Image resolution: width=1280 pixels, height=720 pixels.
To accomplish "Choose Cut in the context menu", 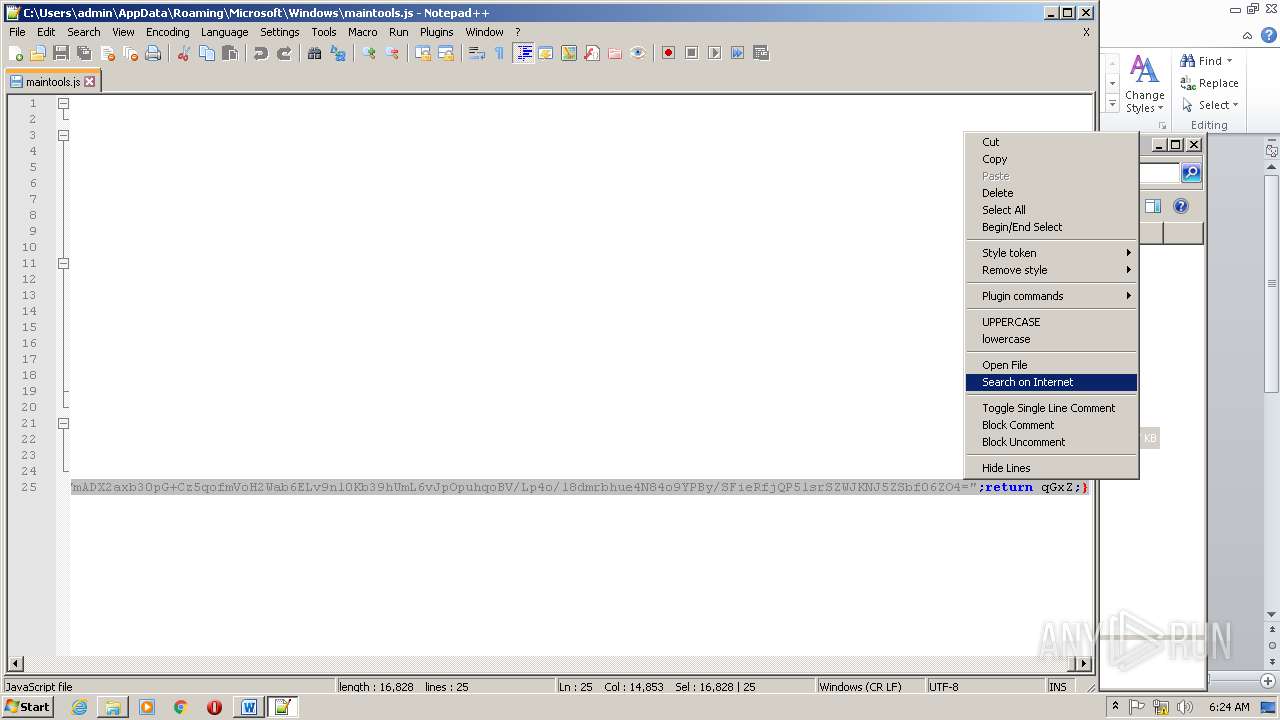I will [1051, 142].
